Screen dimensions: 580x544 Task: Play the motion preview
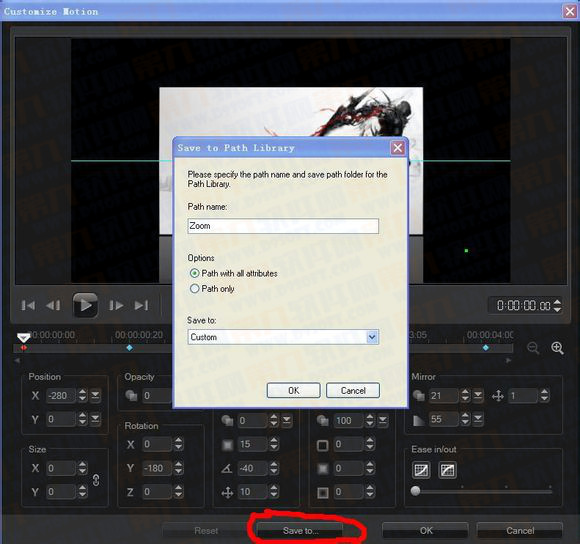click(85, 305)
